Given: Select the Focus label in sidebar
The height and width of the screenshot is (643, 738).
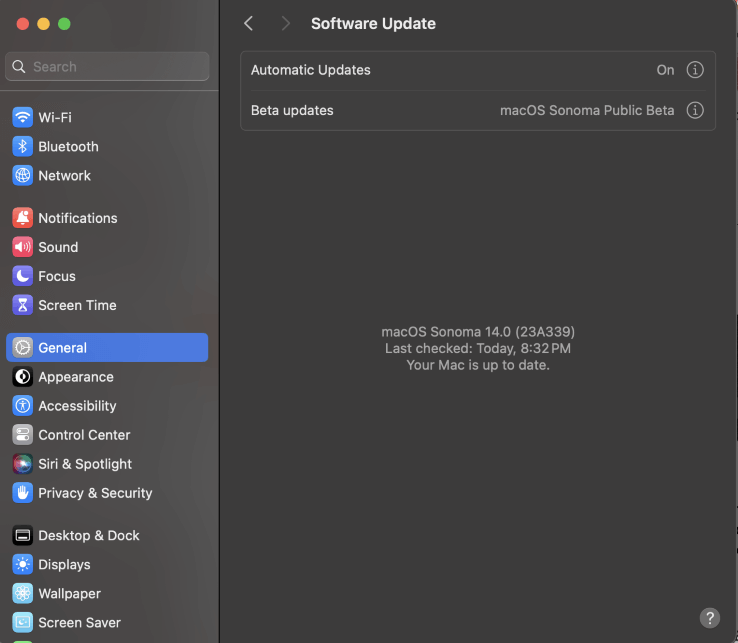Looking at the screenshot, I should 57,276.
